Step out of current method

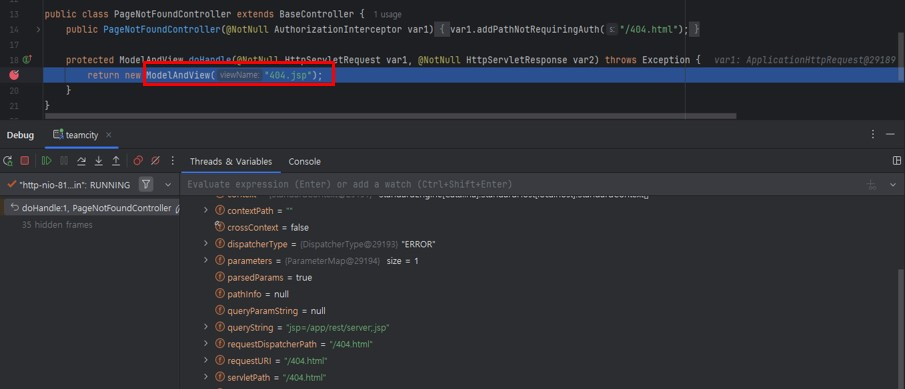coord(116,161)
